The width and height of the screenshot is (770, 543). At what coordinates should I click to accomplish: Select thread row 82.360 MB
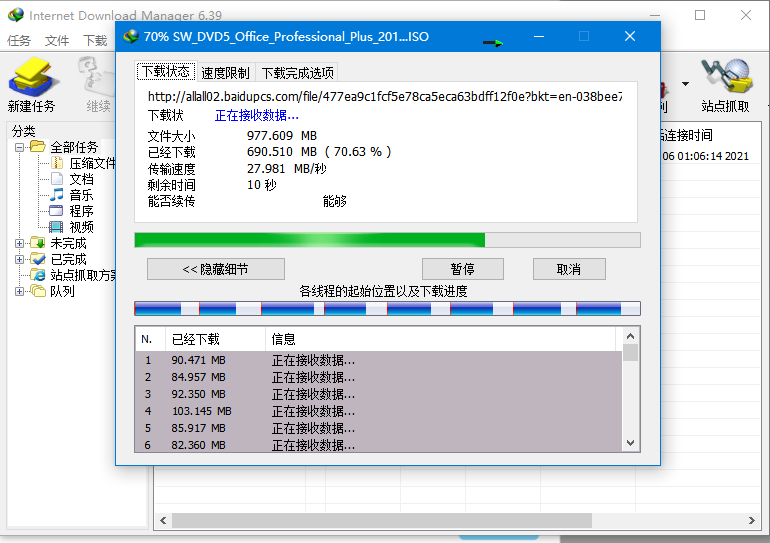click(x=379, y=445)
